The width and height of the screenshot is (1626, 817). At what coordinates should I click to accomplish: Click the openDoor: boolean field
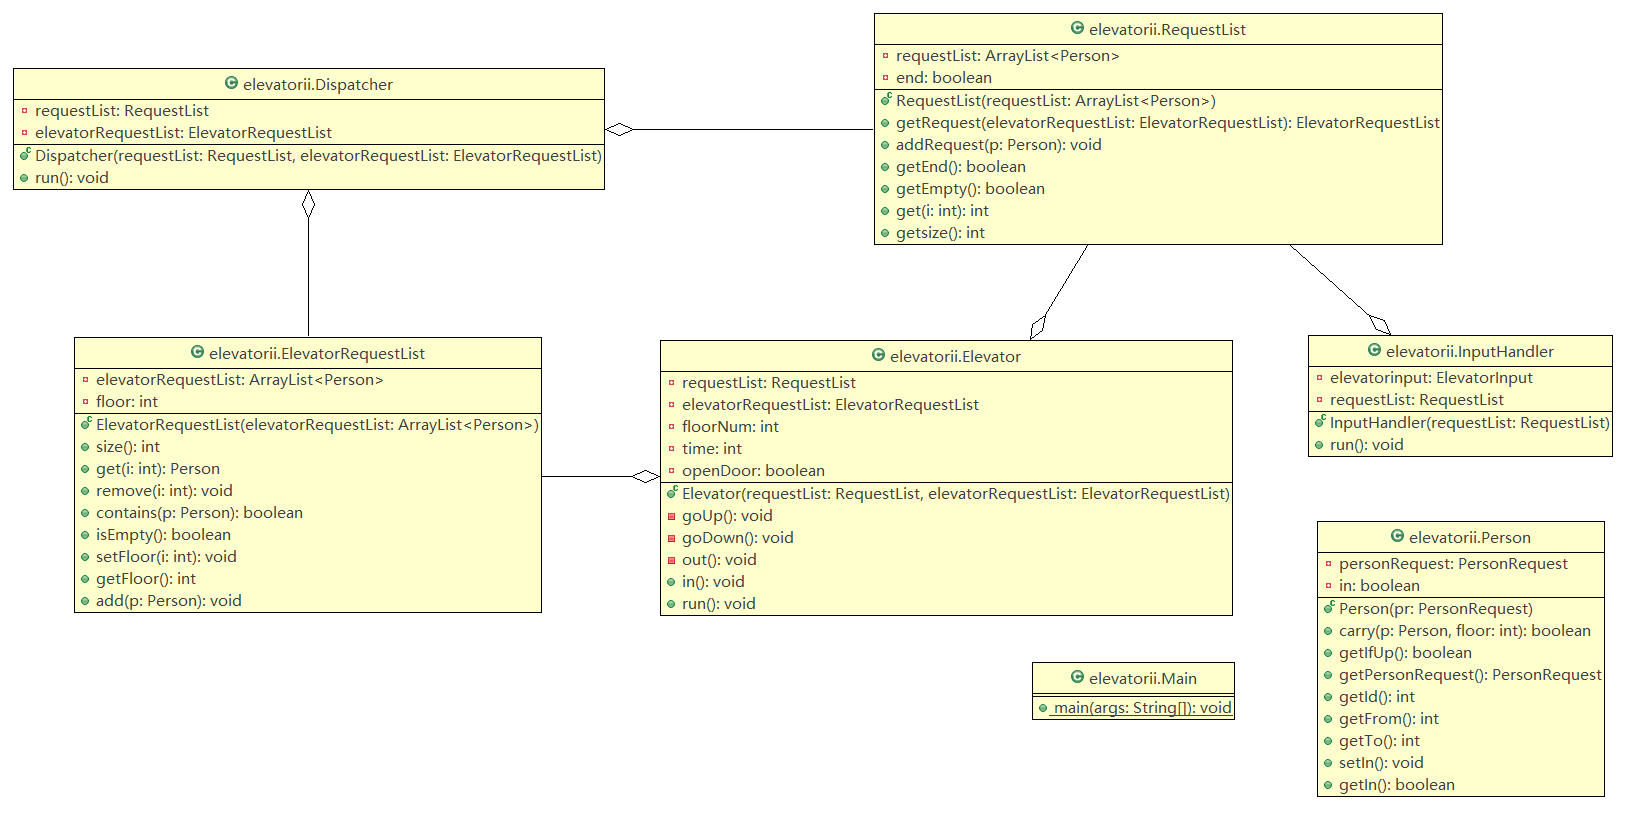click(753, 471)
